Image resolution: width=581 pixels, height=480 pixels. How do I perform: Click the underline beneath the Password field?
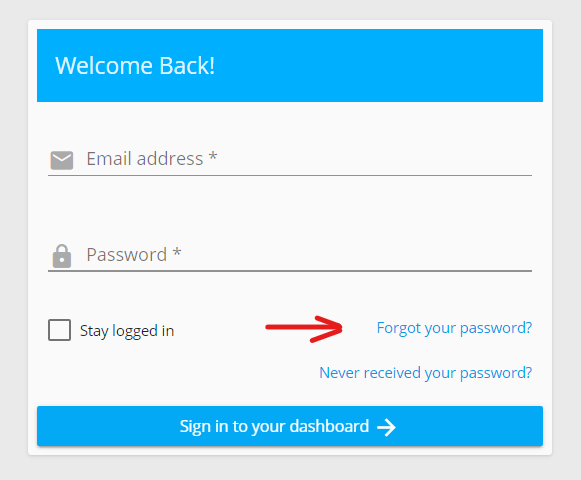coord(290,271)
